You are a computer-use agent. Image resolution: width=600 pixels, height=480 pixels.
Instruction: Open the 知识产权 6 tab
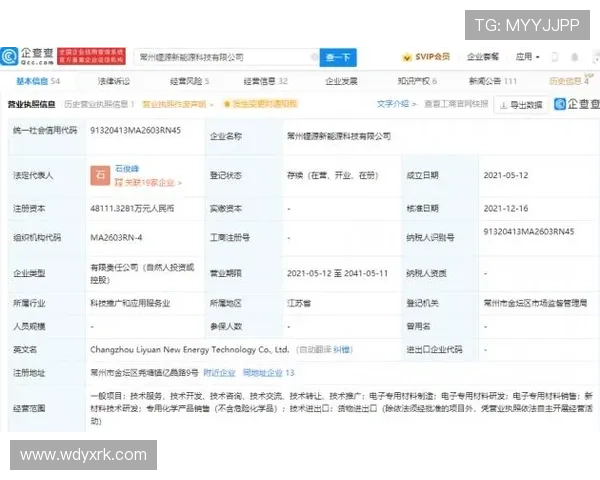point(417,81)
